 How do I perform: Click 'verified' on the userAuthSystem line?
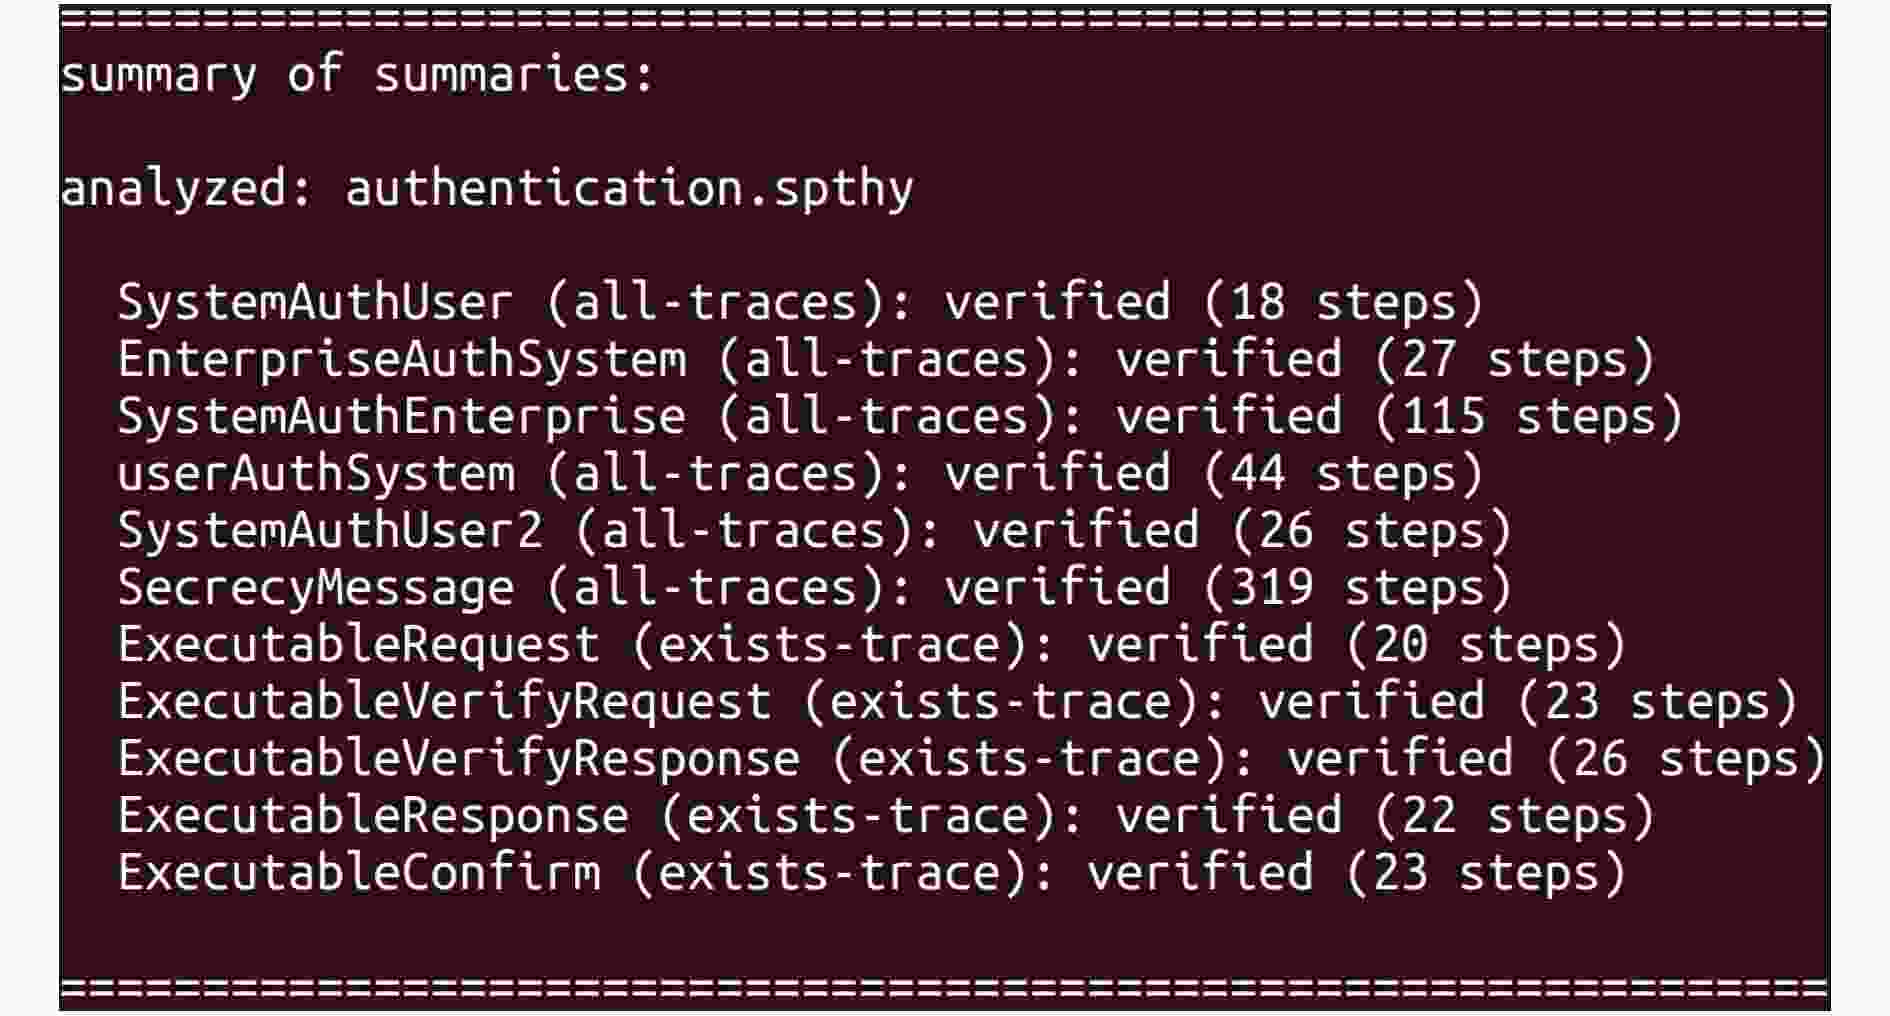(x=1057, y=474)
